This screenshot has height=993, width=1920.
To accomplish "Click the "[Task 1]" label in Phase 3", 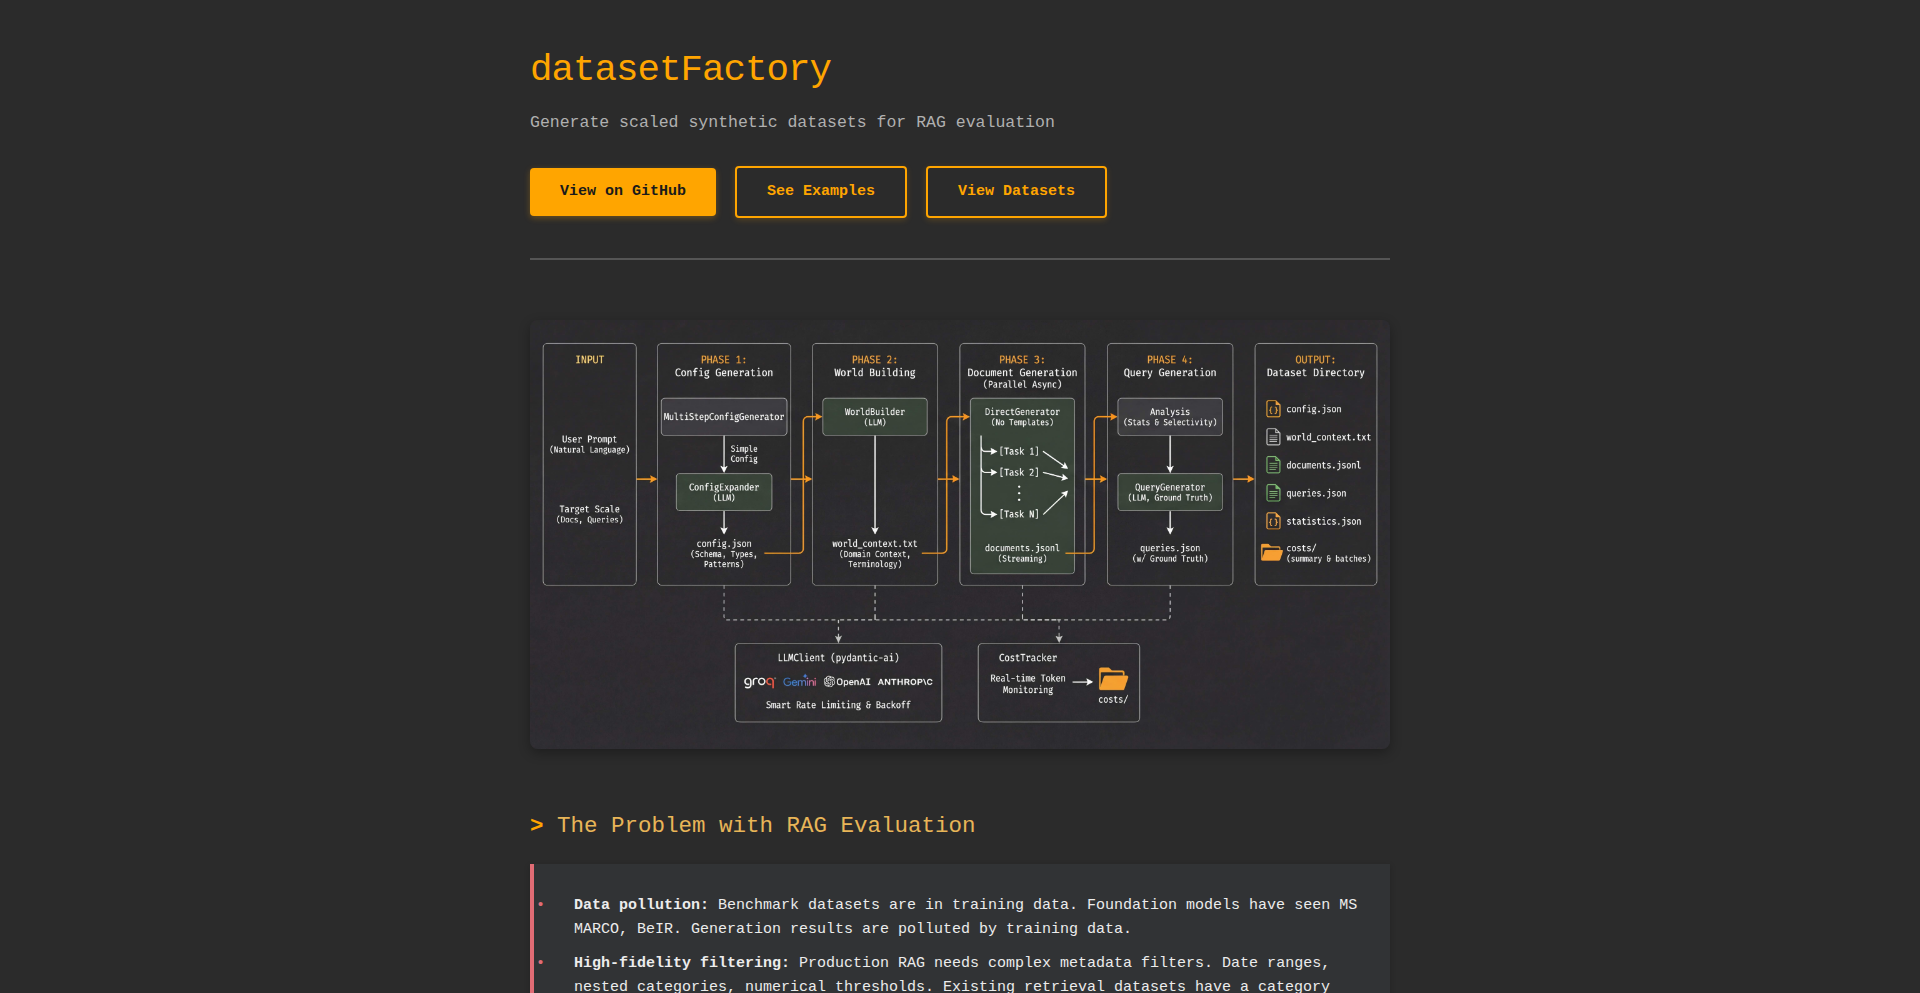I will click(x=1019, y=452).
